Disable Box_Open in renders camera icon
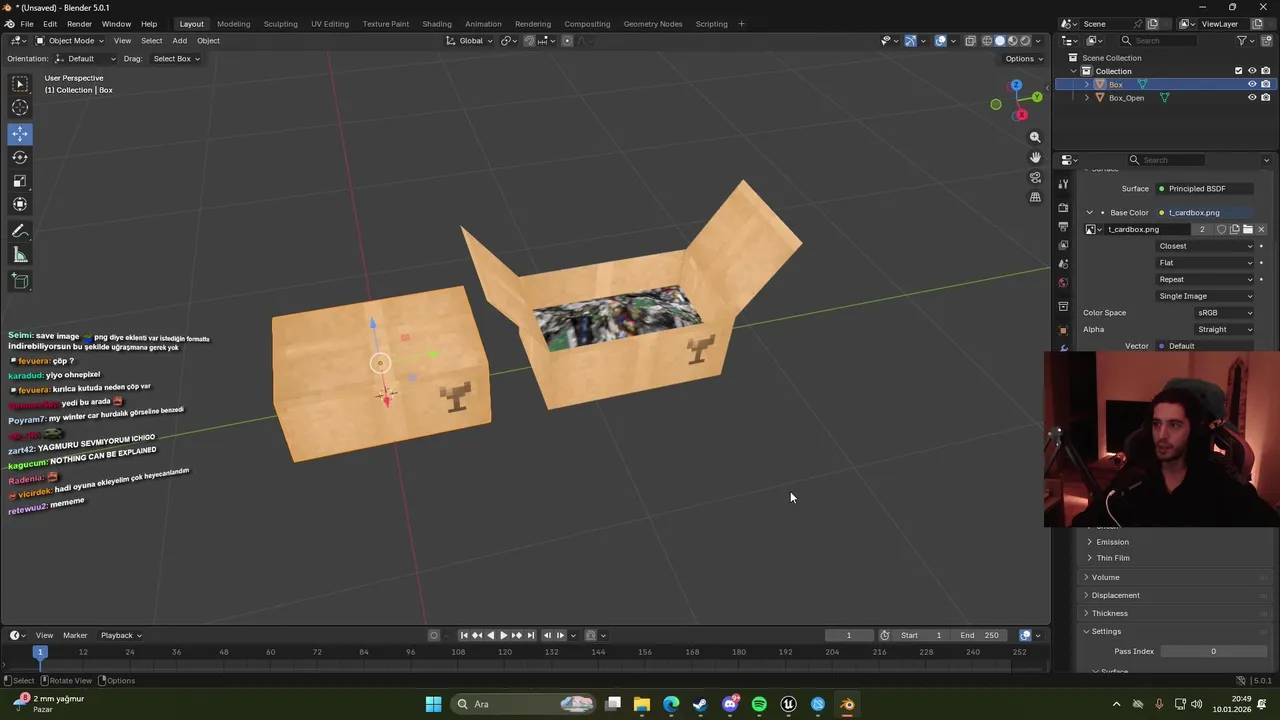 coord(1266,98)
